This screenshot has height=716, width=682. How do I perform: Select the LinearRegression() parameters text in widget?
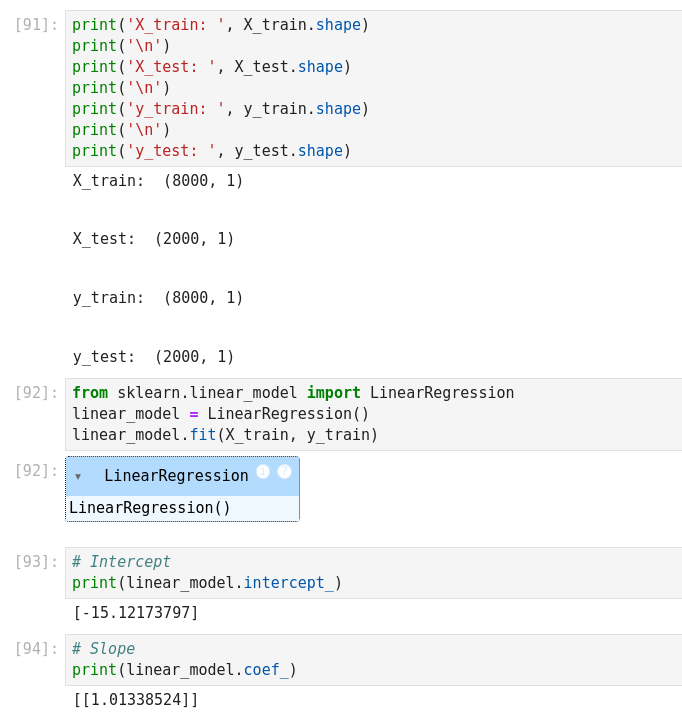(150, 508)
